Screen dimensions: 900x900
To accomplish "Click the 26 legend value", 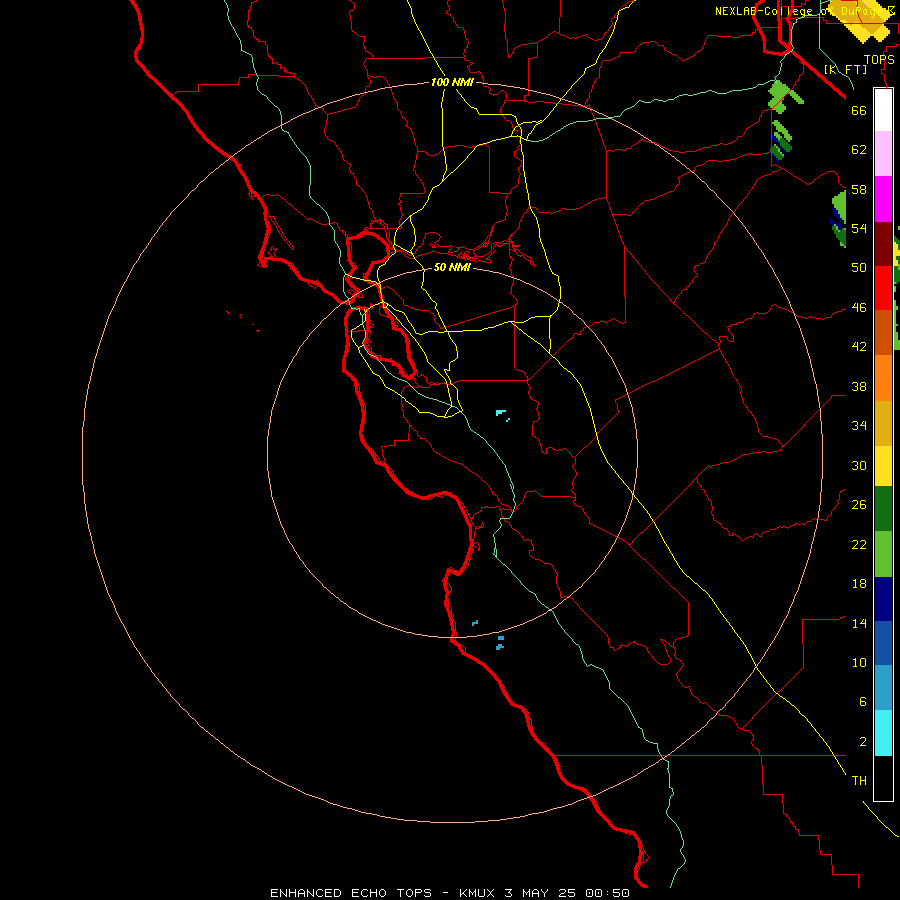I will 859,505.
